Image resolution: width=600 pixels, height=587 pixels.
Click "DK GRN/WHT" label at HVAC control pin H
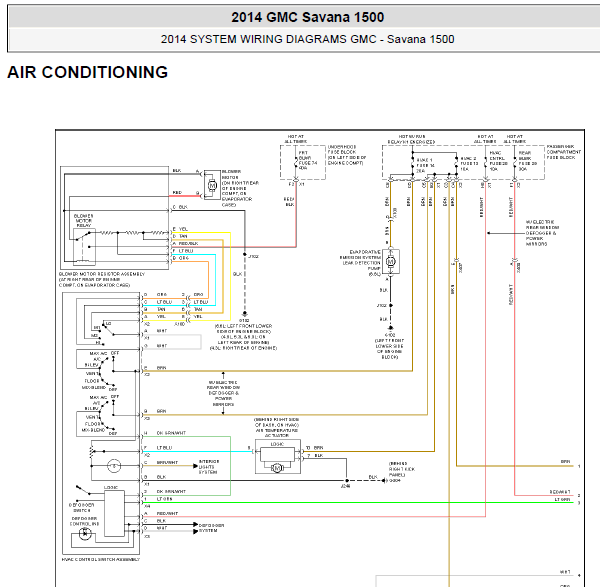[171, 433]
